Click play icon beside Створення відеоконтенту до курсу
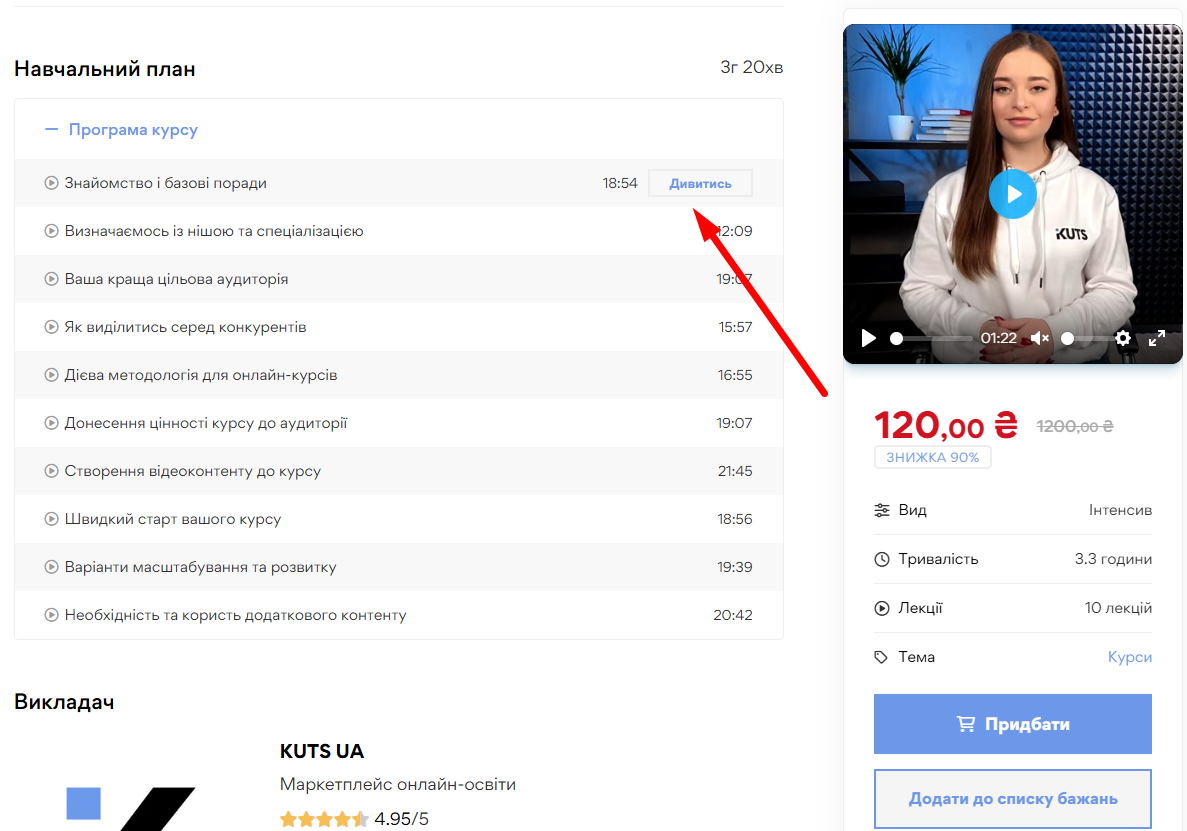Screen dimensions: 1187x831 [x=52, y=471]
